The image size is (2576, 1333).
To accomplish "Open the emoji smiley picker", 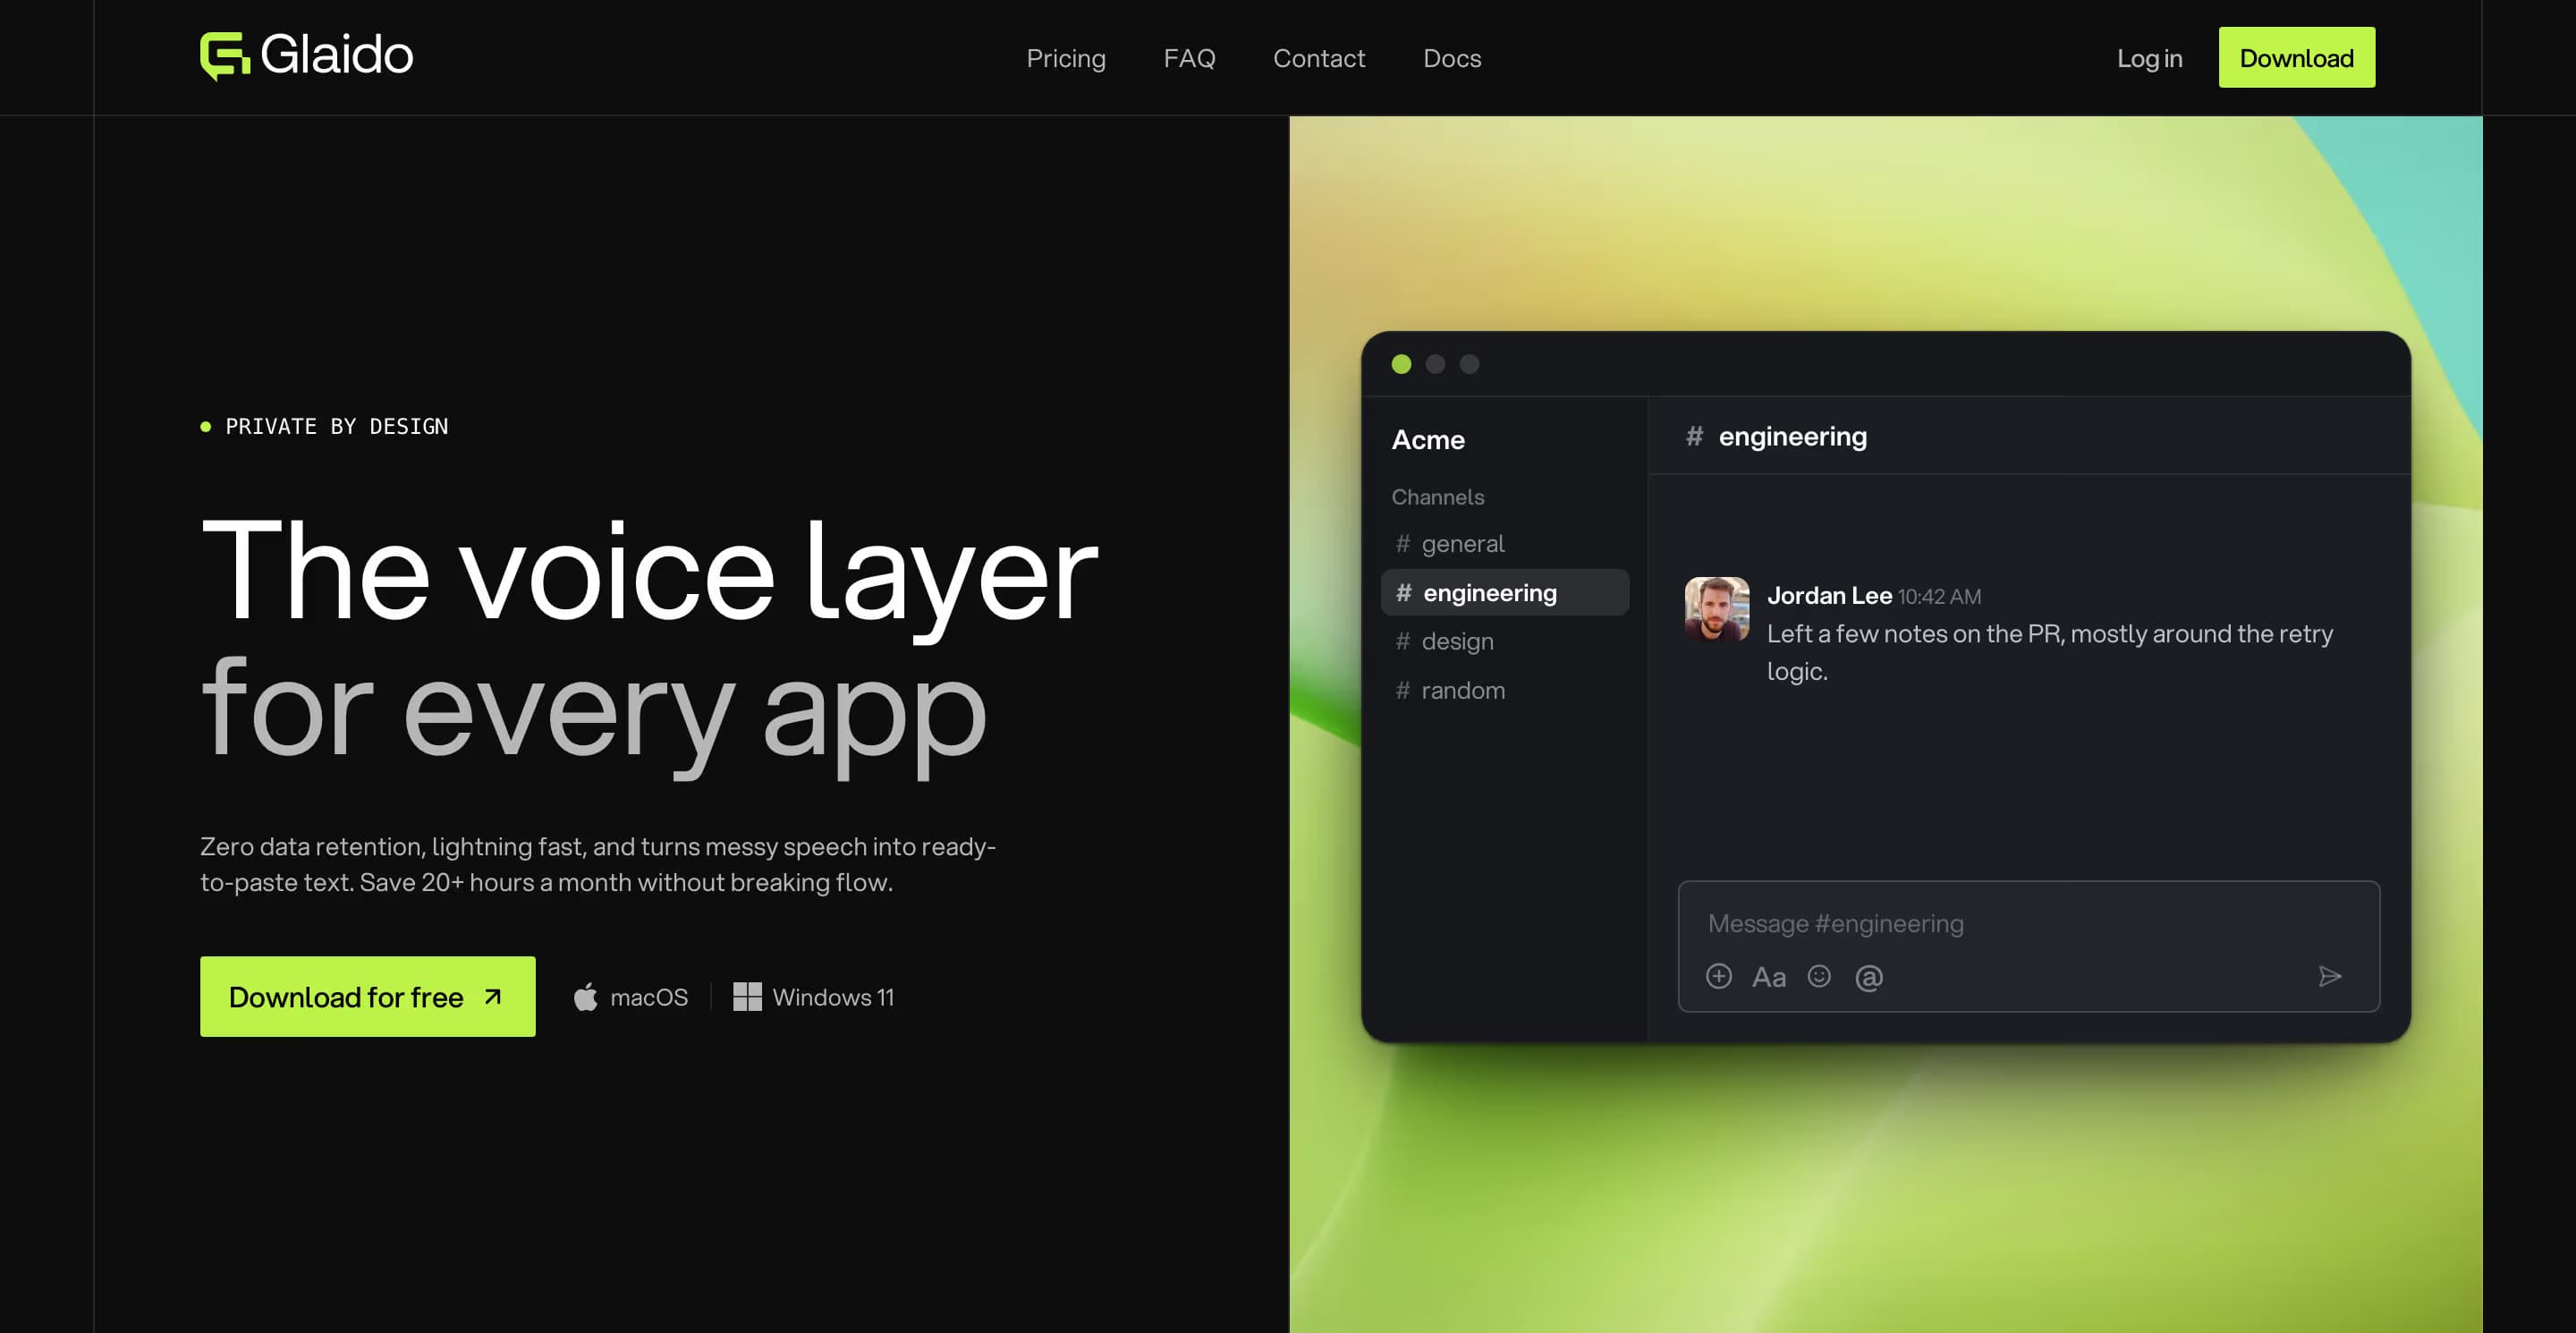I will click(x=1818, y=976).
